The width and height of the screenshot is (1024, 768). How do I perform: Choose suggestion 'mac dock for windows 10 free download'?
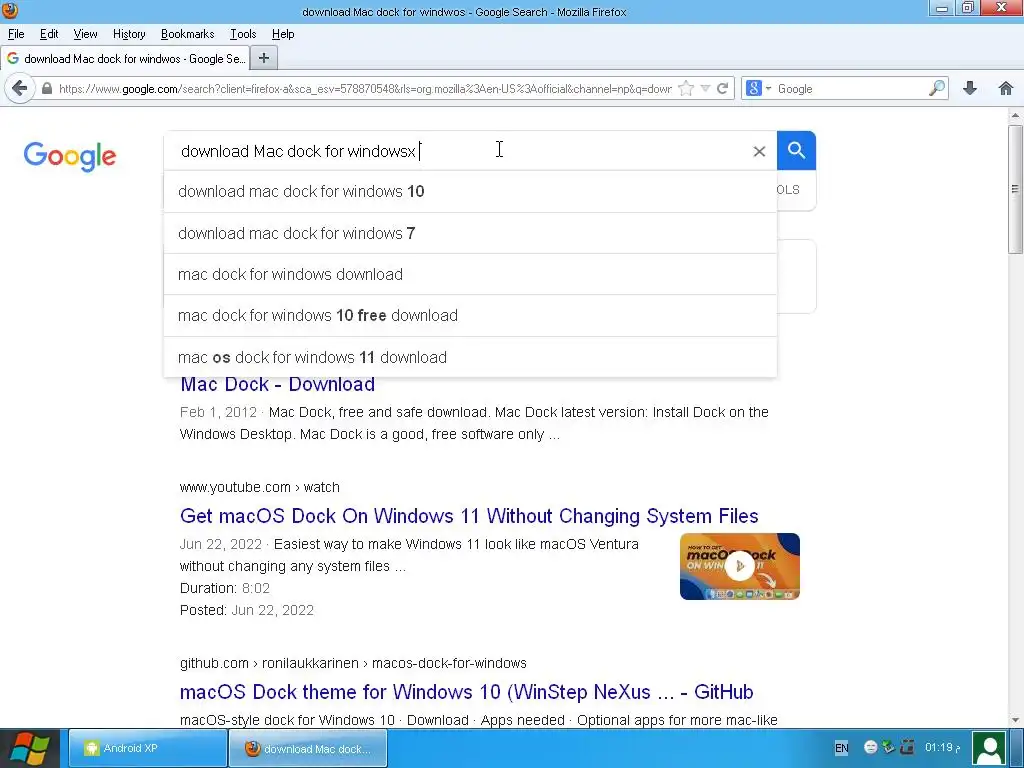pos(470,315)
